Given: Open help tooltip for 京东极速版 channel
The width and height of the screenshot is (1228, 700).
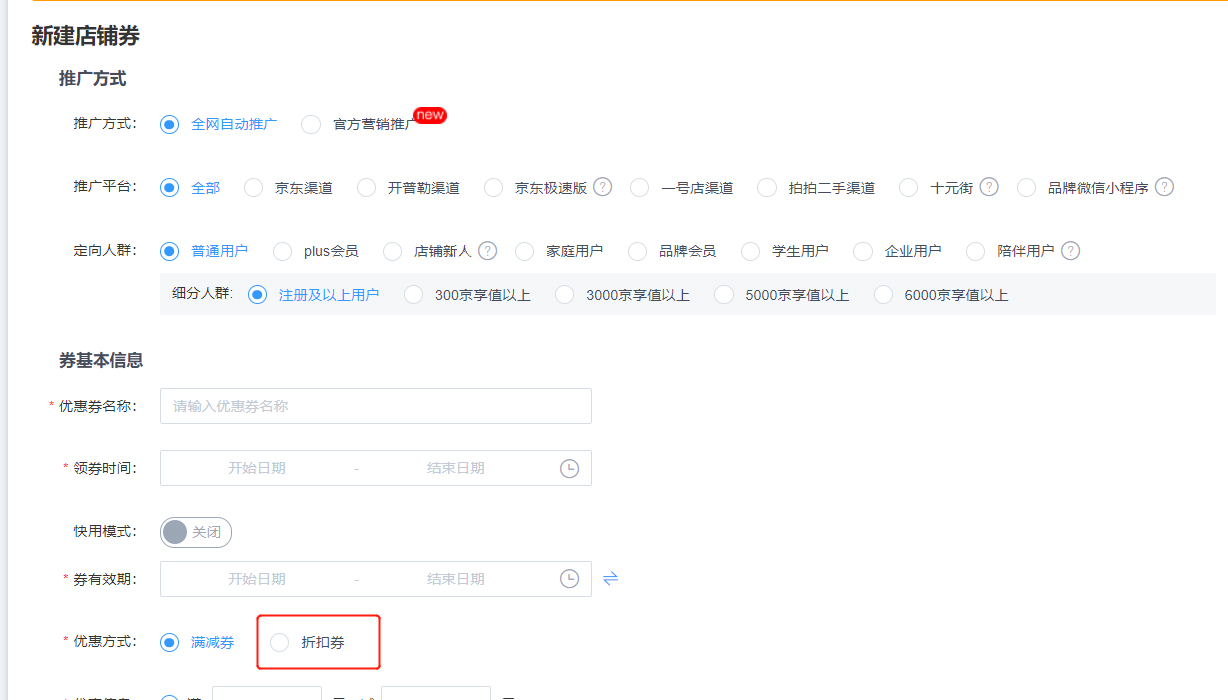Looking at the screenshot, I should 602,187.
